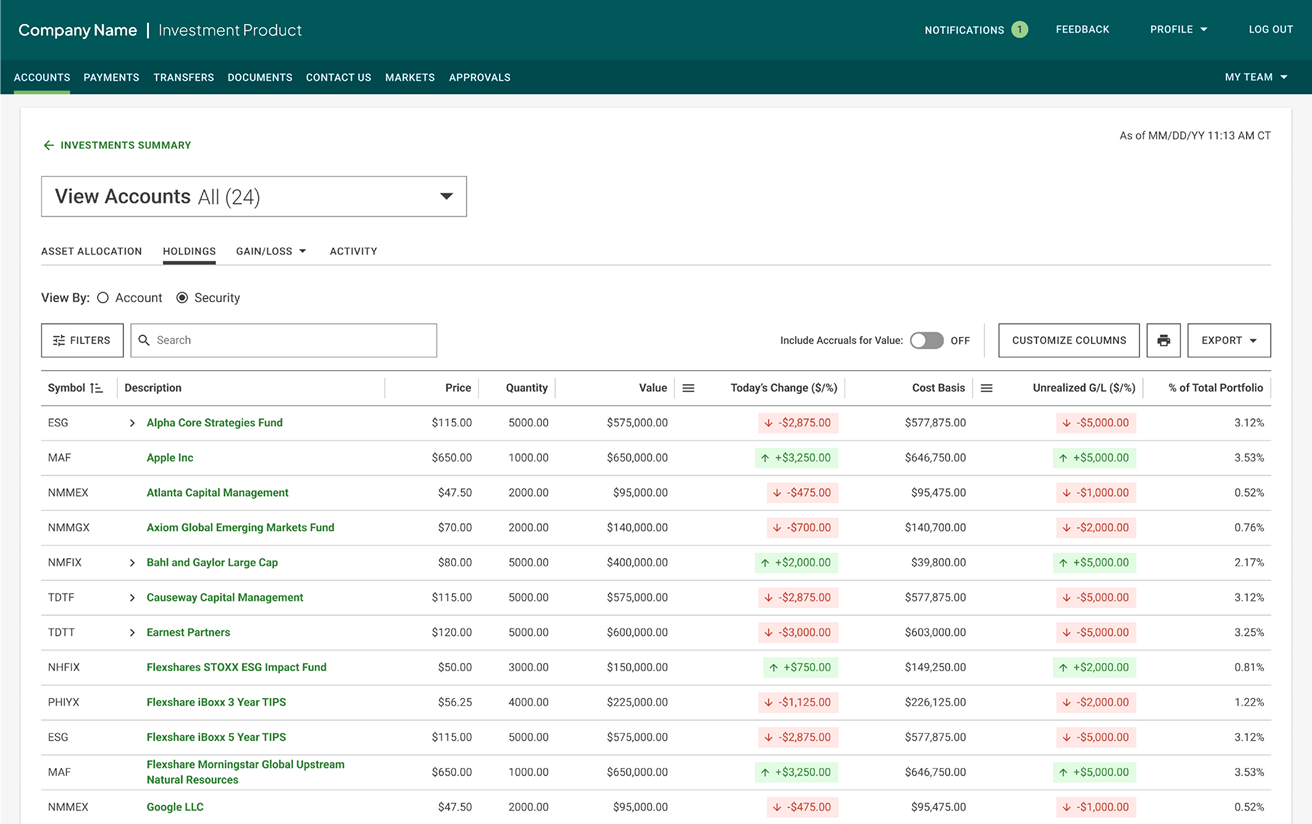Open the Documents nav item

[260, 77]
